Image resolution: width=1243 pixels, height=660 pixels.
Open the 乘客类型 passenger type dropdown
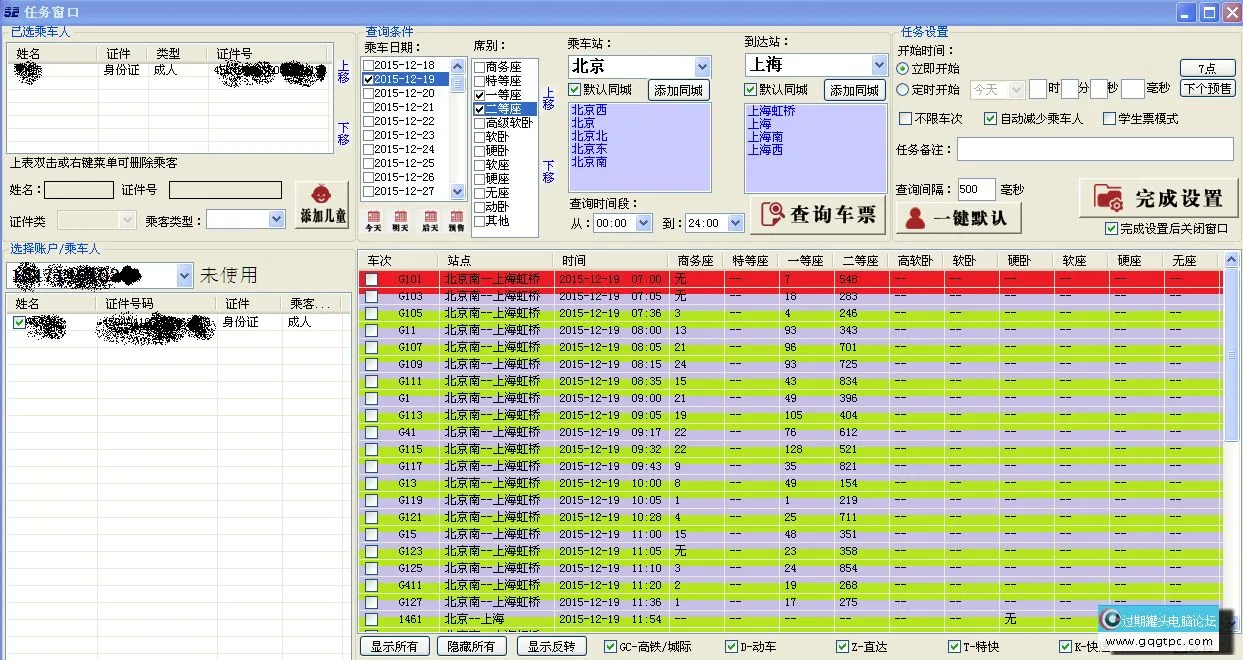[276, 219]
